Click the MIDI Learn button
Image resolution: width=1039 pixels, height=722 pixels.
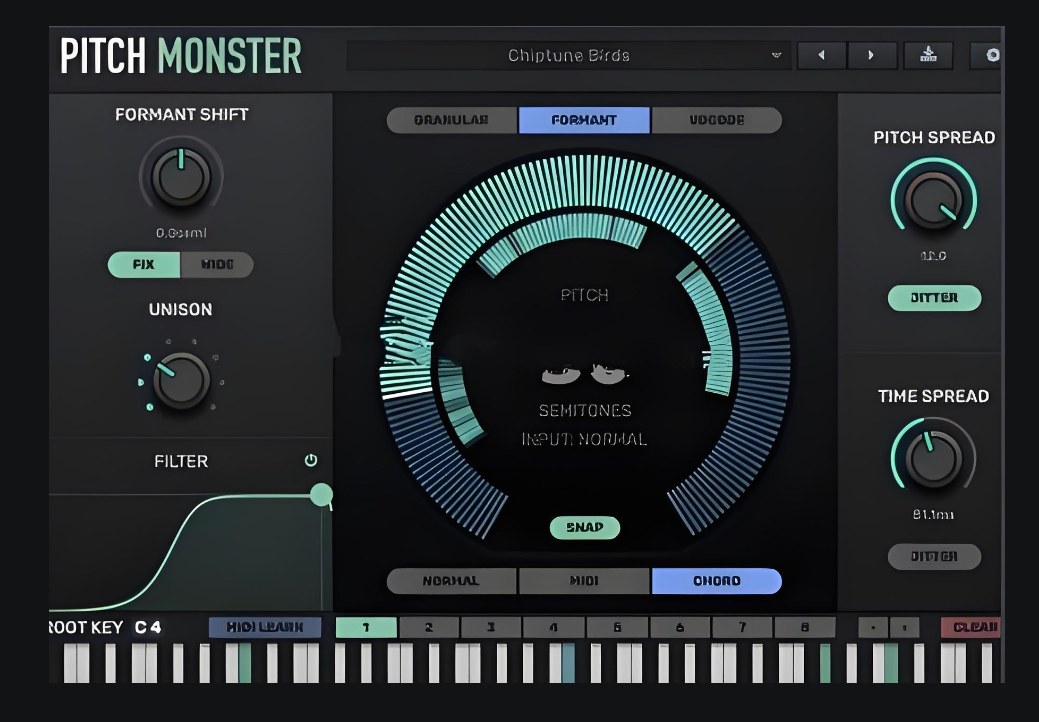click(265, 627)
